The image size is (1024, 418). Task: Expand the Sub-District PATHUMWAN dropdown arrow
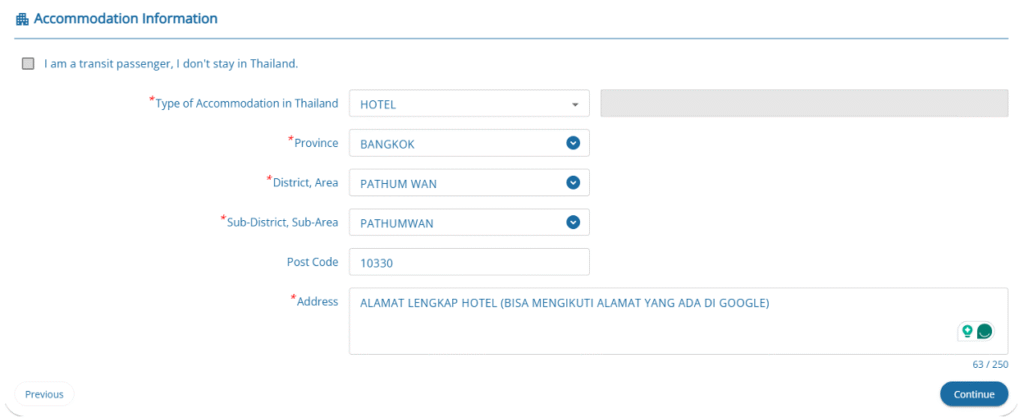[573, 223]
